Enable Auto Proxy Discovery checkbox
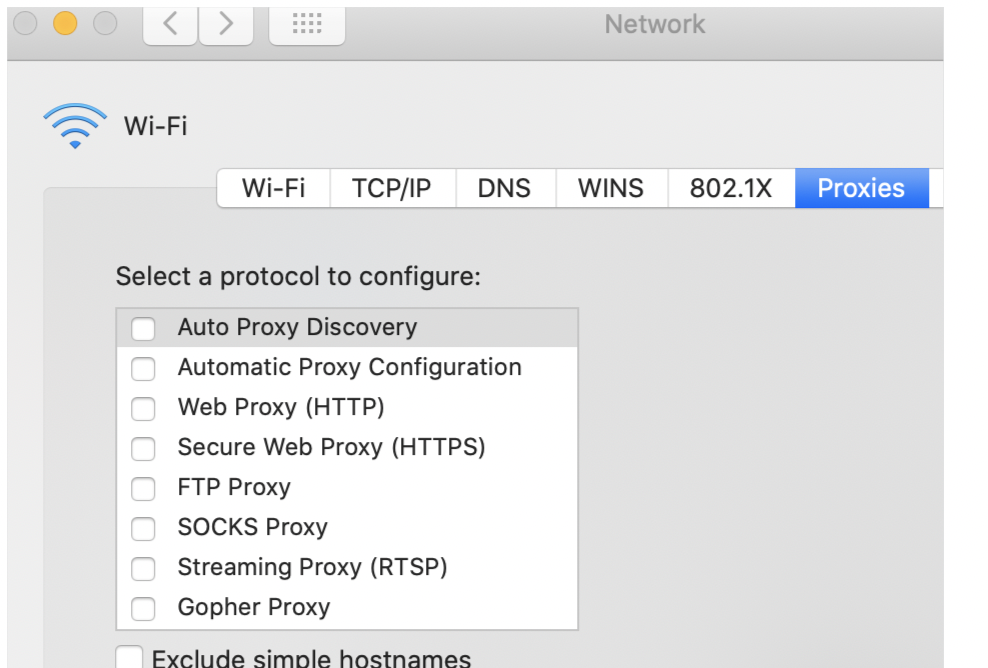988x668 pixels. tap(144, 328)
